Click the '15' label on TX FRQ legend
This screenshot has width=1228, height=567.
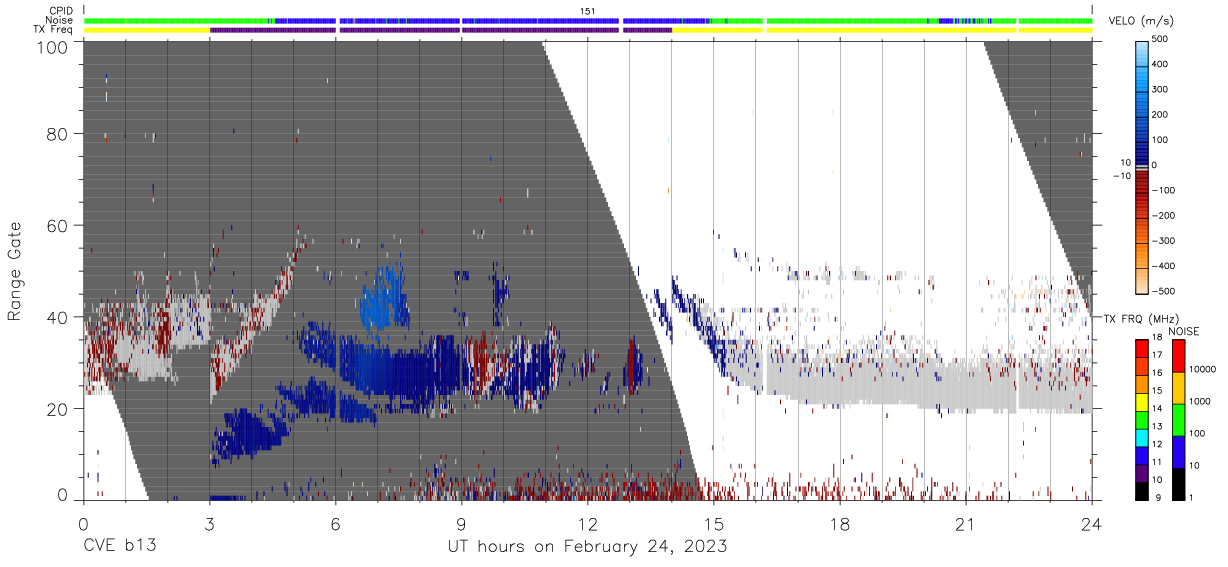tap(1159, 390)
